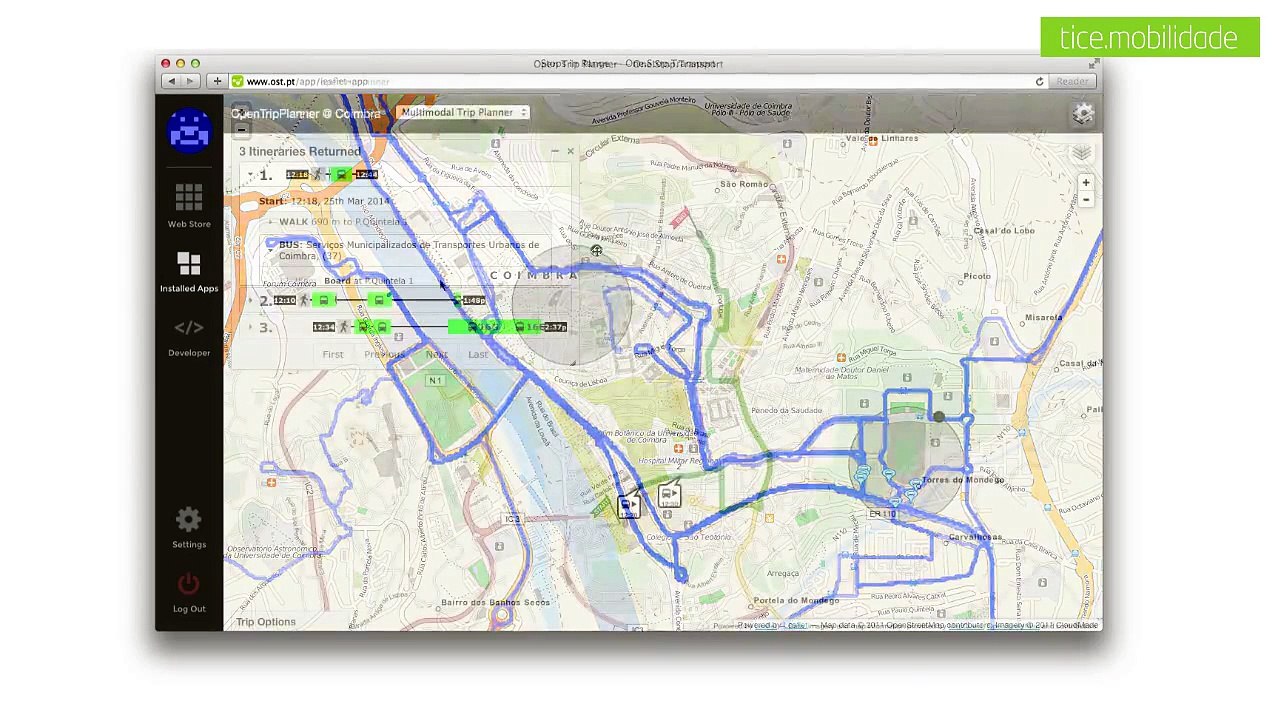Close the itineraries results panel
Screen dimensions: 1280x720
(570, 152)
